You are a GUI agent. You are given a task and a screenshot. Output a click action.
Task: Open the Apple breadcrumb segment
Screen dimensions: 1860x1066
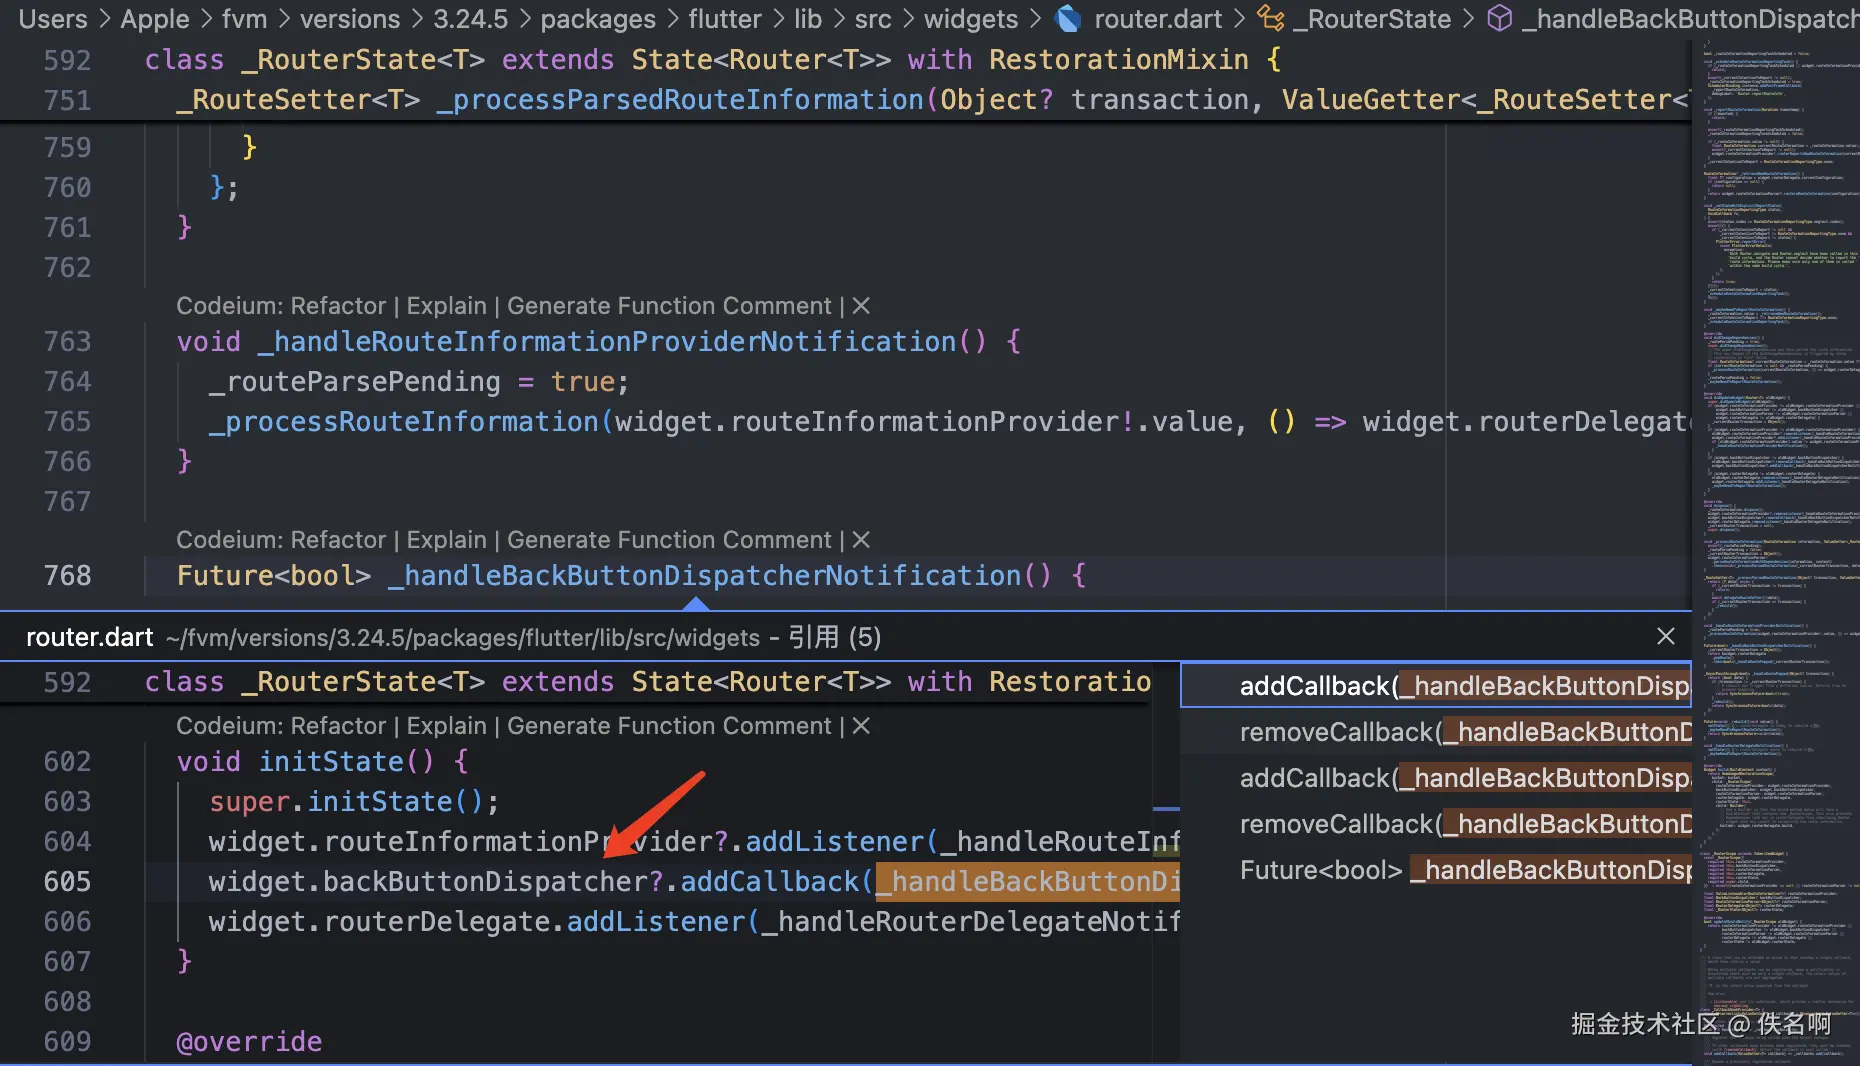(155, 19)
